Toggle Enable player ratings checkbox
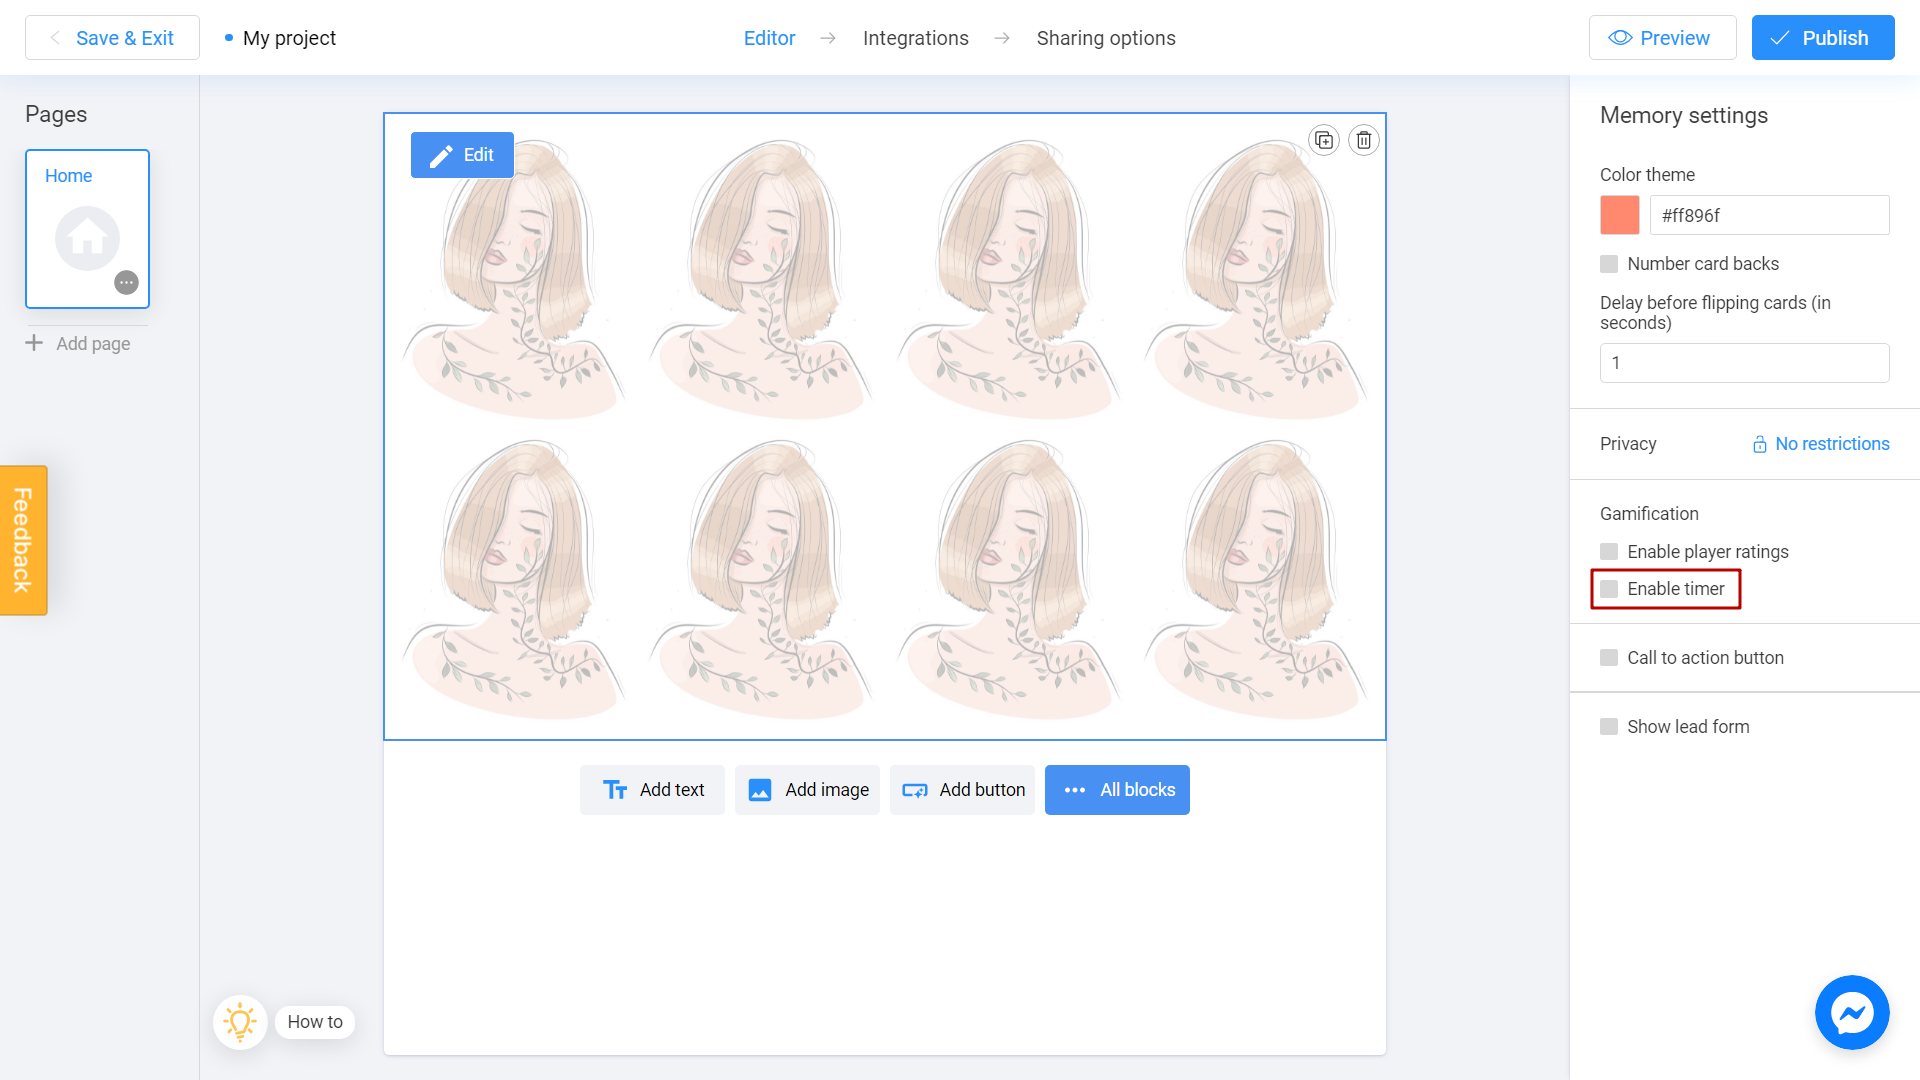 1609,551
